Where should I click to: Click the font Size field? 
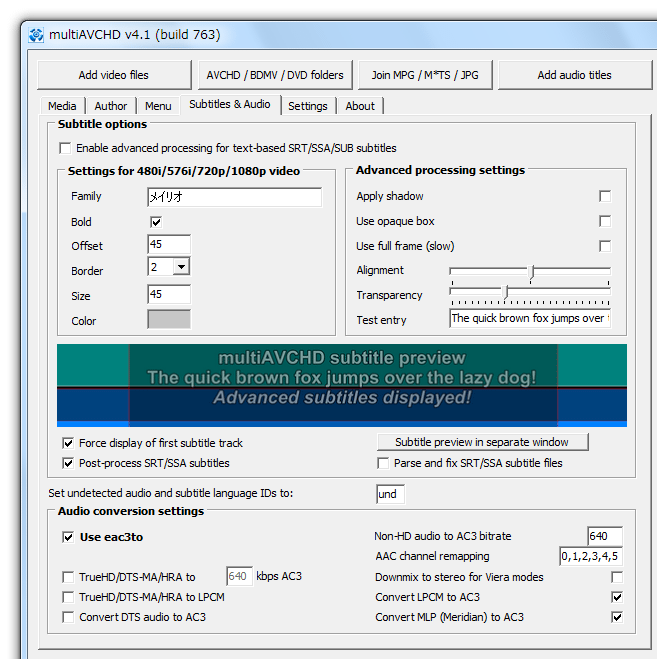169,294
